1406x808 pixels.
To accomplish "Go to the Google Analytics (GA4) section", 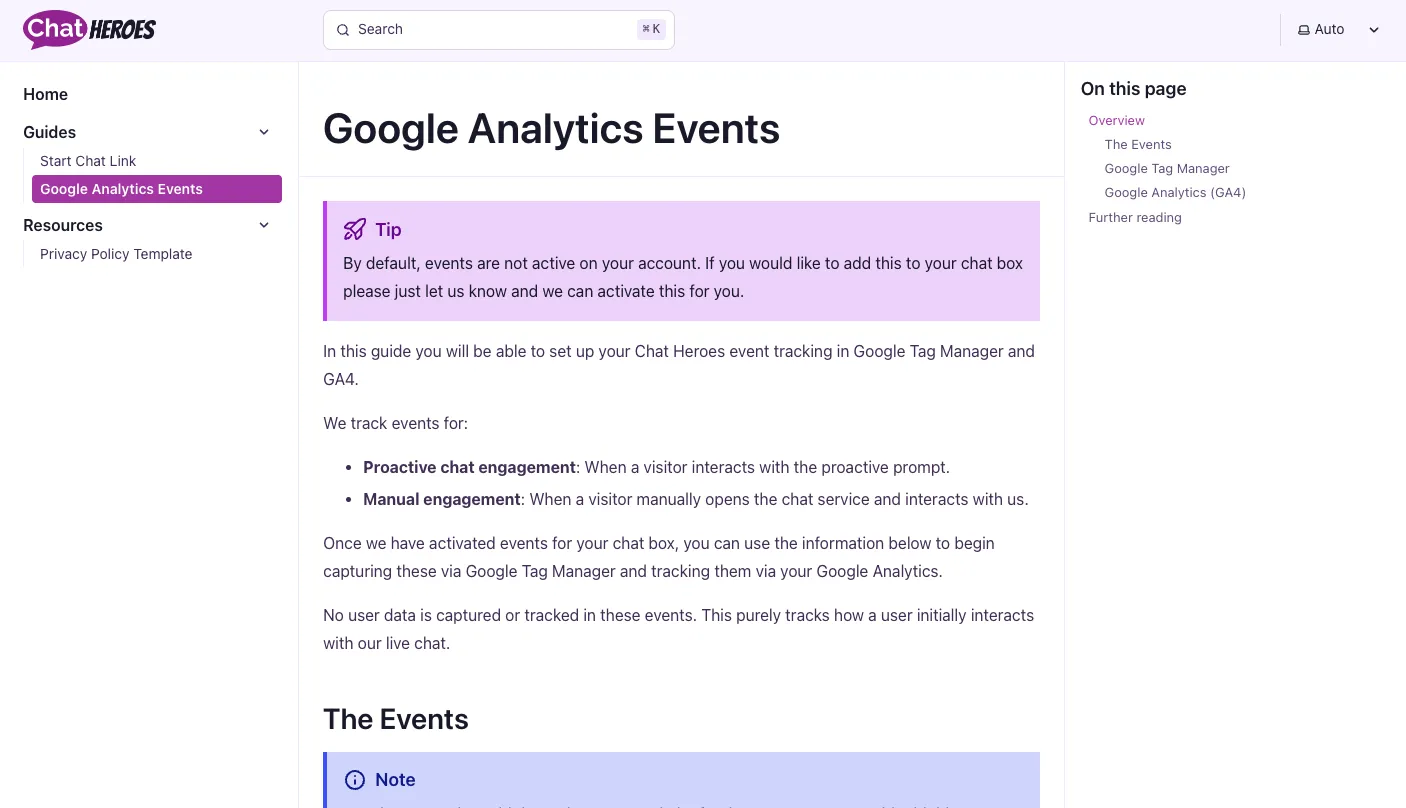I will coord(1175,193).
